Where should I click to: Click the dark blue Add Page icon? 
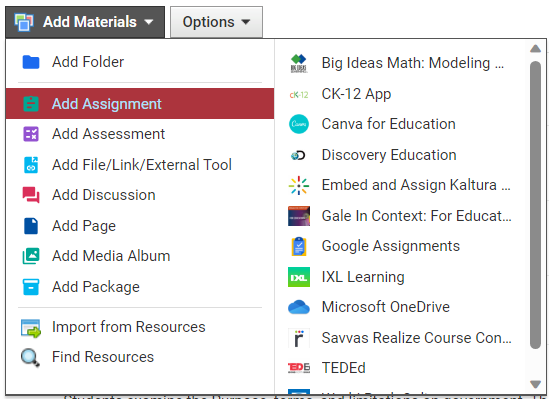[31, 226]
